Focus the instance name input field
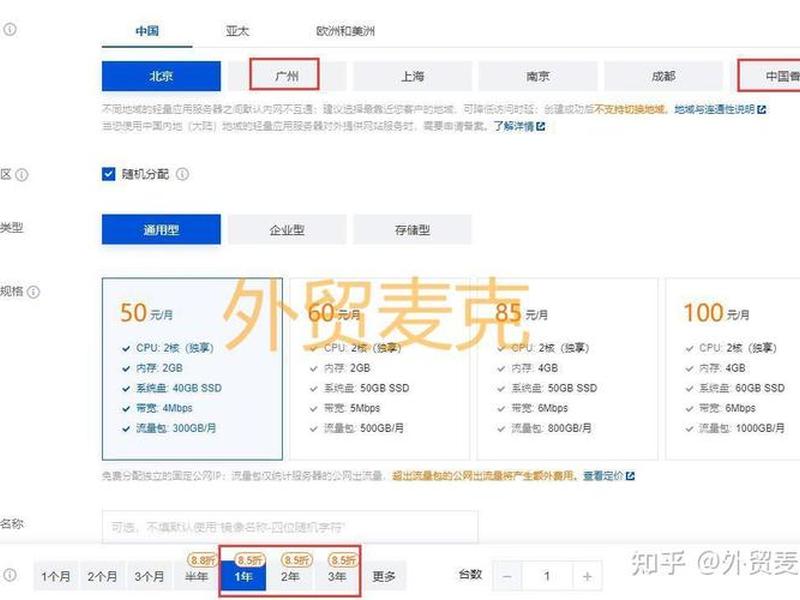Image resolution: width=800 pixels, height=600 pixels. (x=290, y=527)
